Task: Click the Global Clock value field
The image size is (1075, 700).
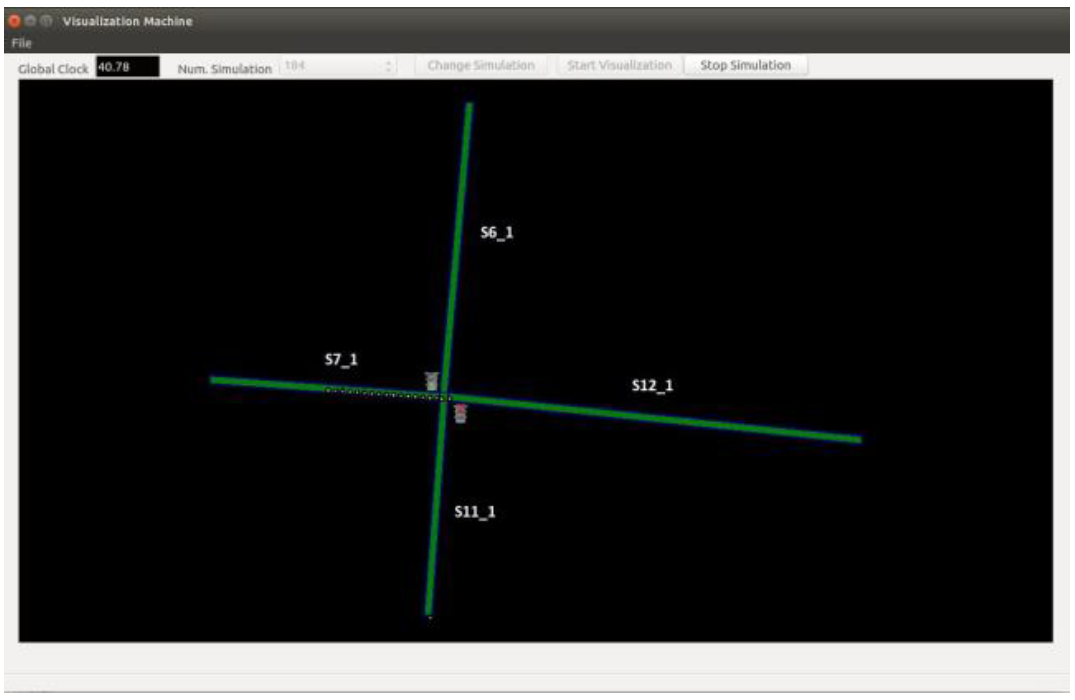Action: click(x=127, y=67)
